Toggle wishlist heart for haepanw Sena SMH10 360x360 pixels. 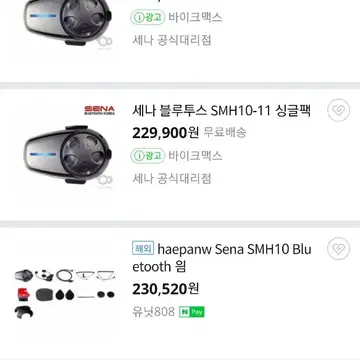338,248
